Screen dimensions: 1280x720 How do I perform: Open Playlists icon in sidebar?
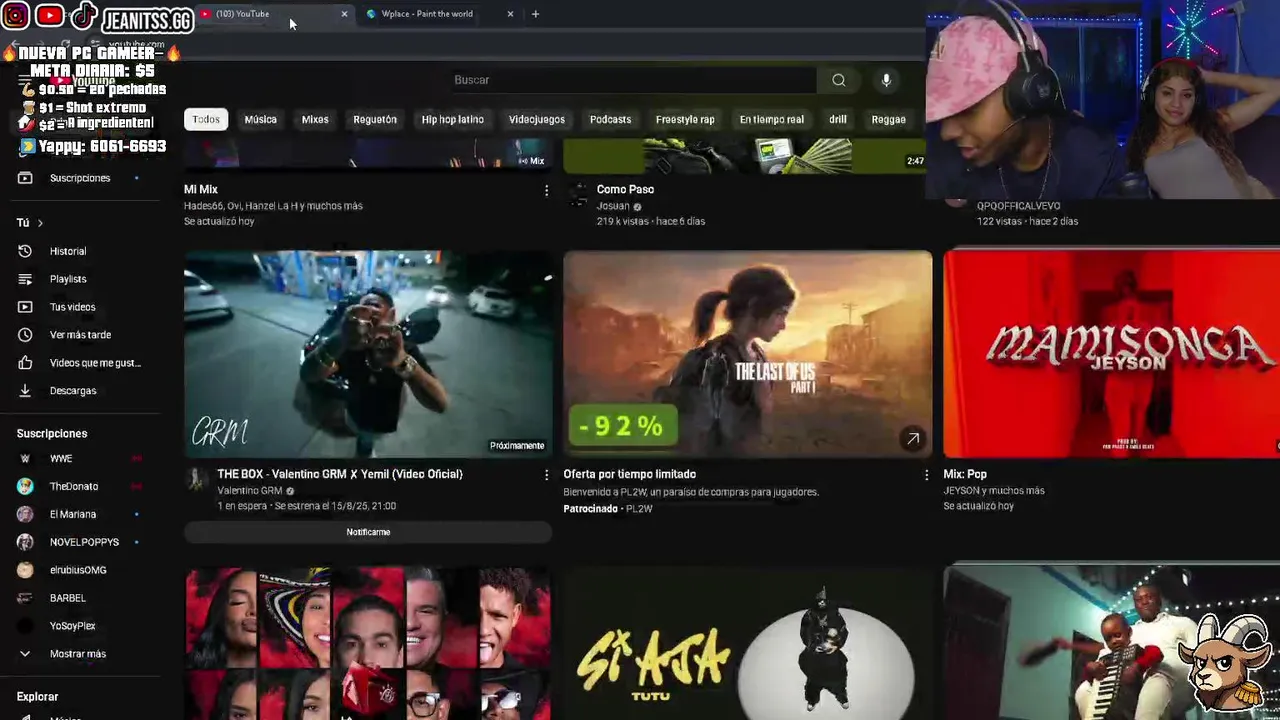point(25,279)
